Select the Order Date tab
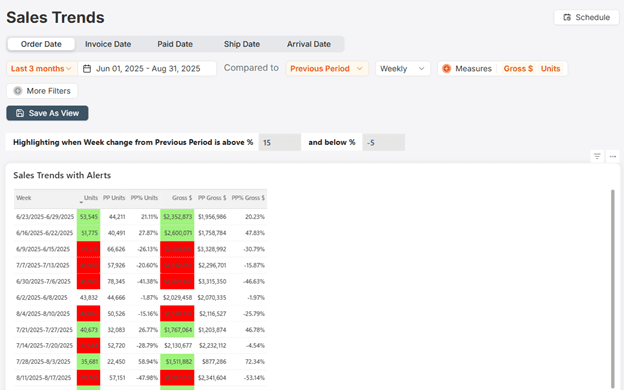This screenshot has height=390, width=624. pos(41,44)
